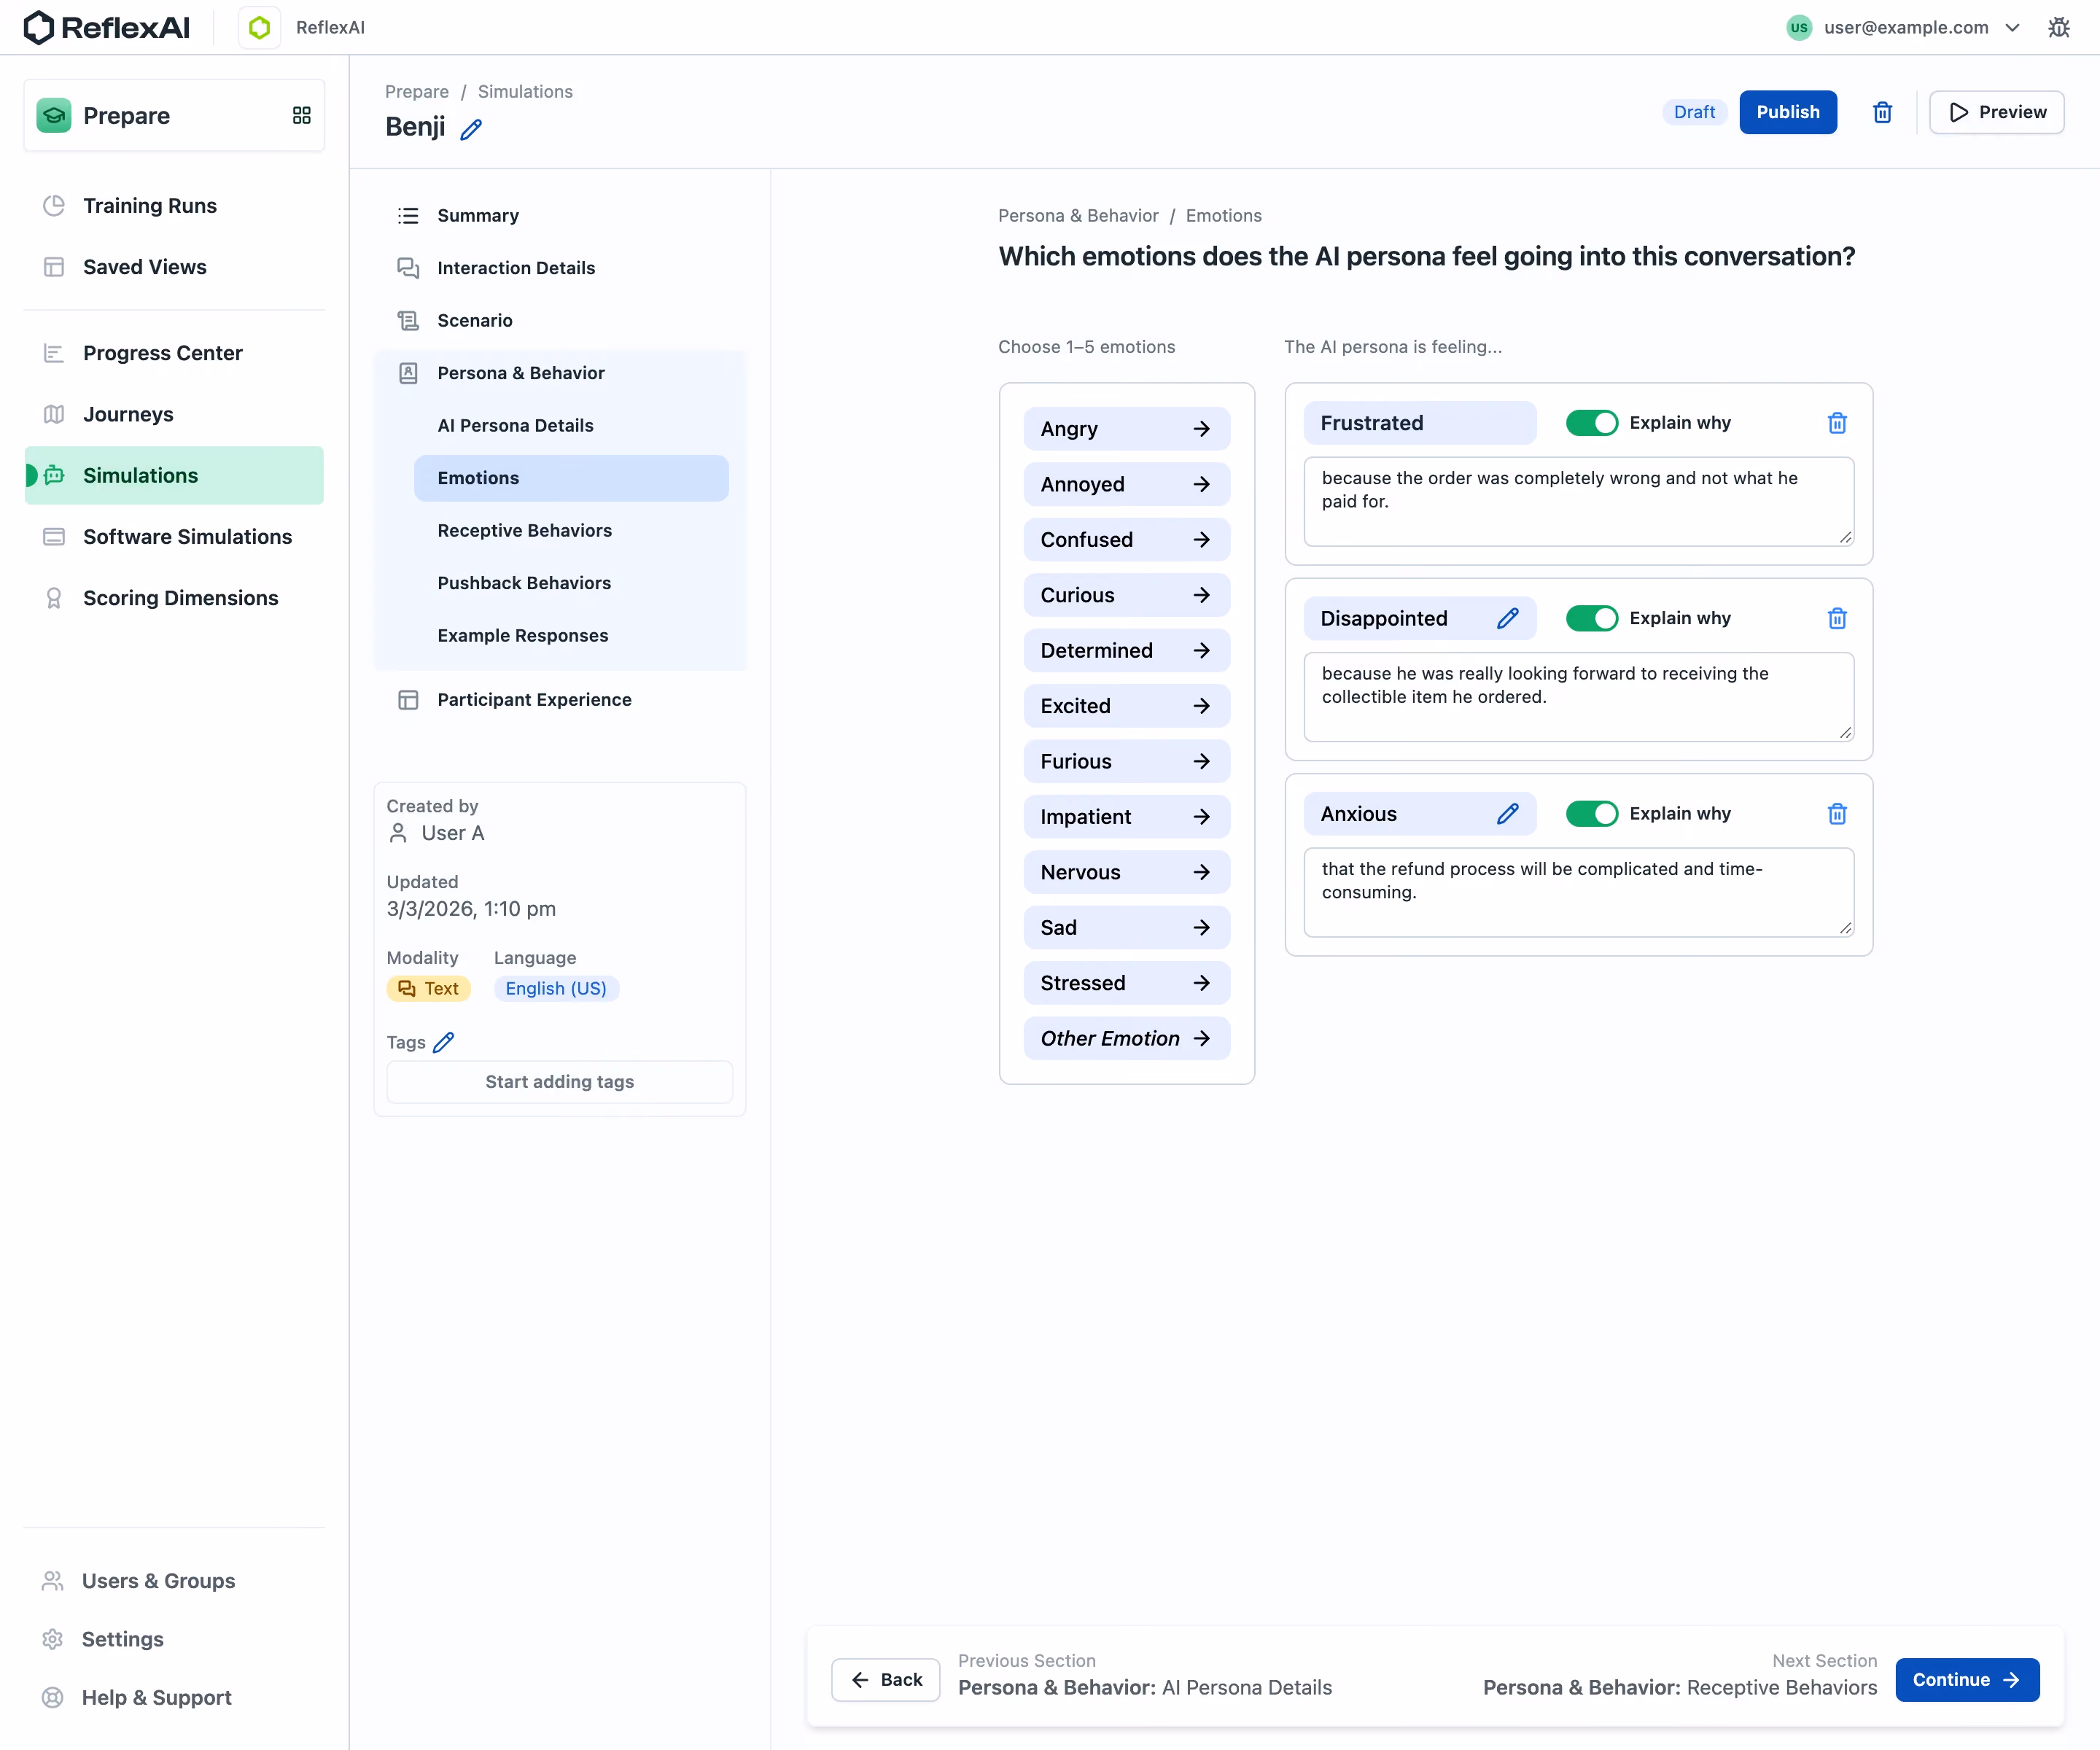
Task: Click the ReflexAI logo in top left
Action: tap(106, 27)
